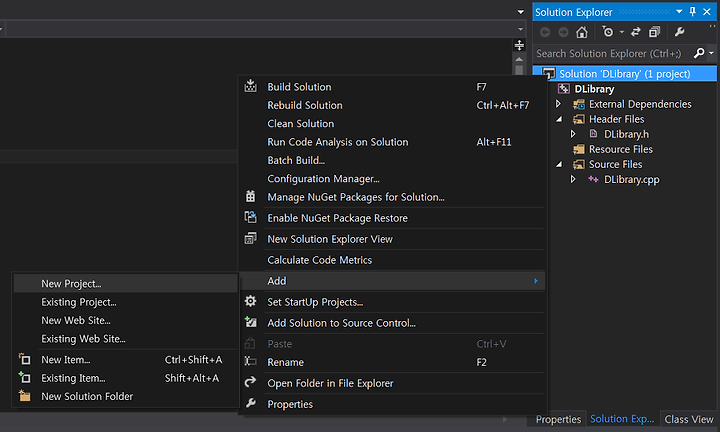The height and width of the screenshot is (432, 720).
Task: Open Pending Changes Filter dropdown arrow
Action: tap(622, 32)
